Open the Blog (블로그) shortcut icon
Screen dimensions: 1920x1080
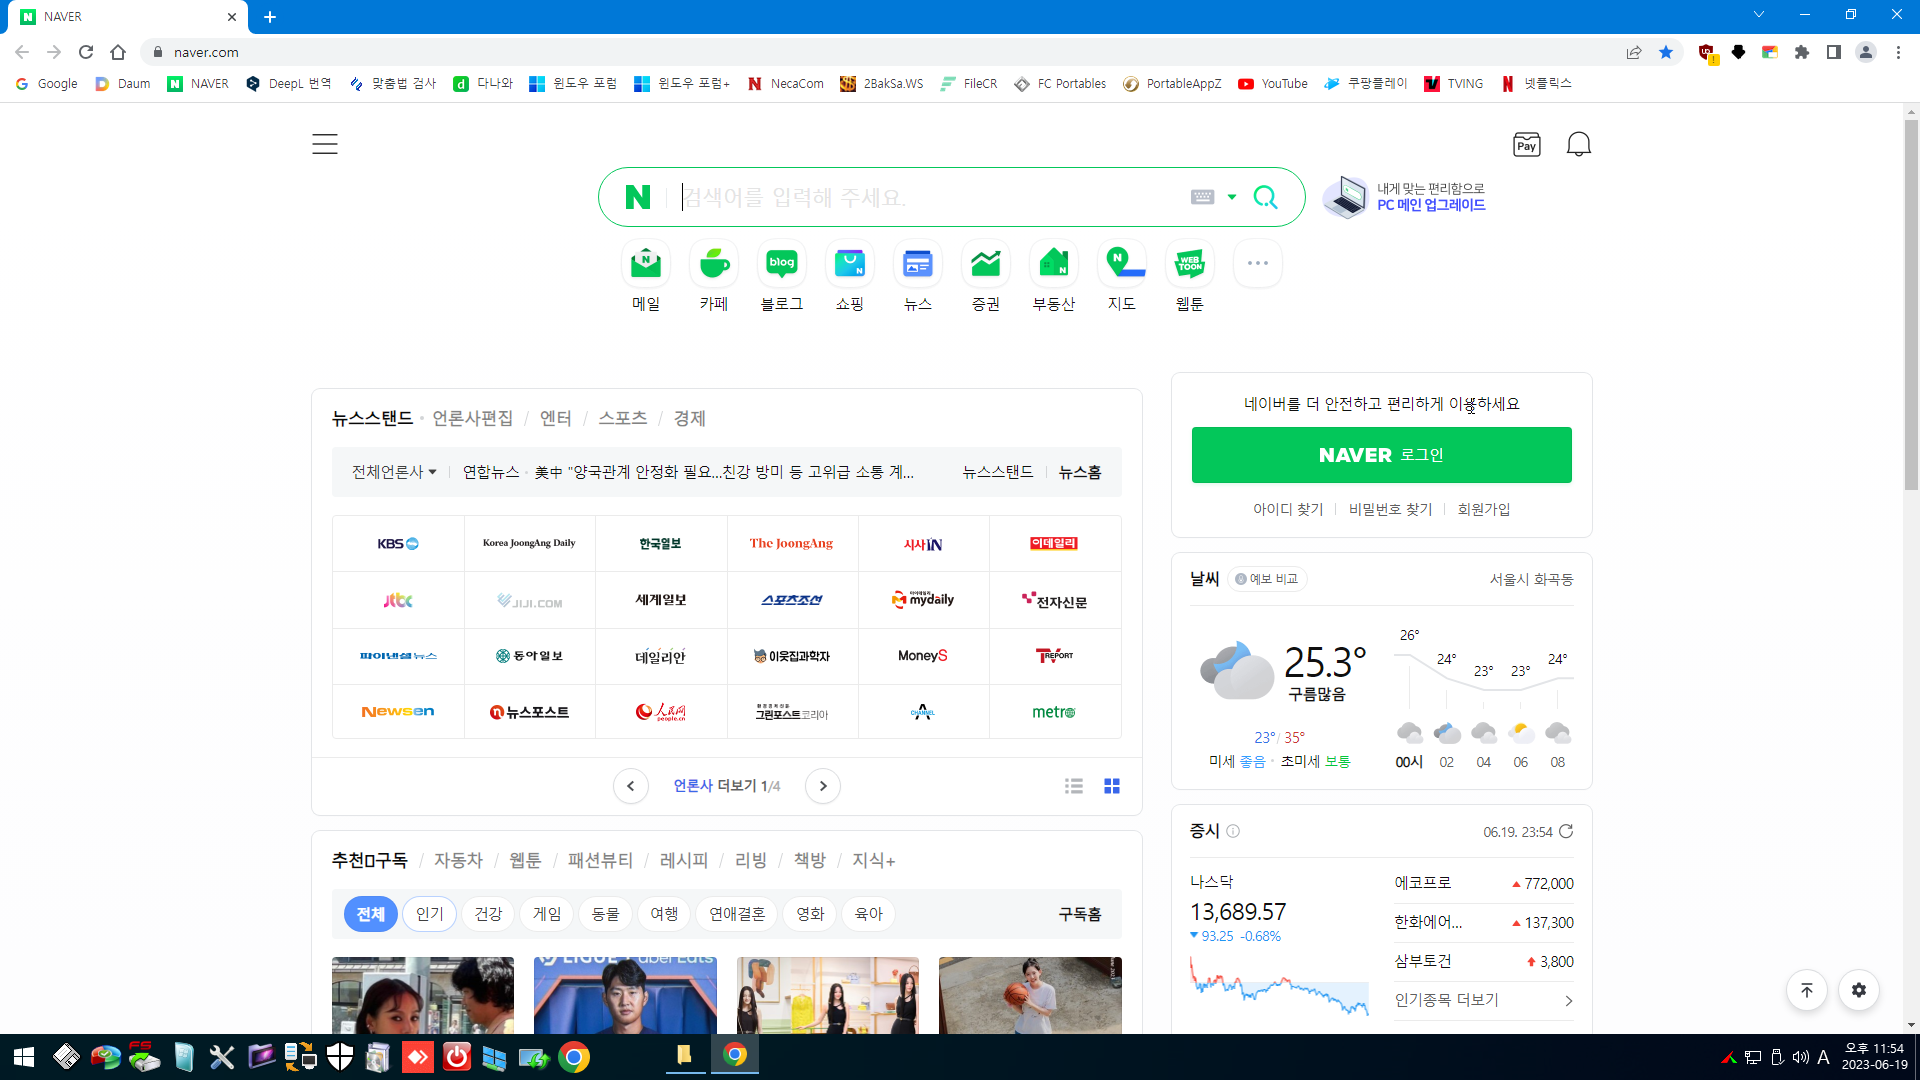pyautogui.click(x=782, y=264)
